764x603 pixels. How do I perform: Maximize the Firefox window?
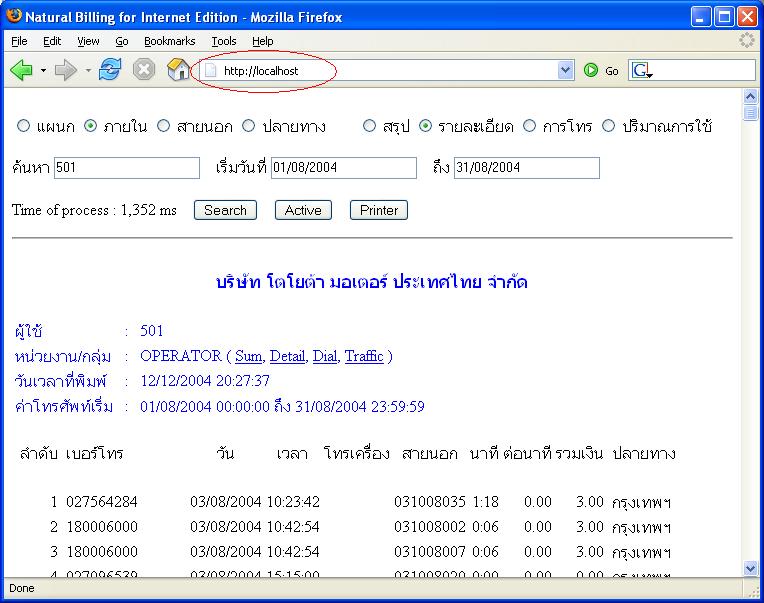pos(724,17)
